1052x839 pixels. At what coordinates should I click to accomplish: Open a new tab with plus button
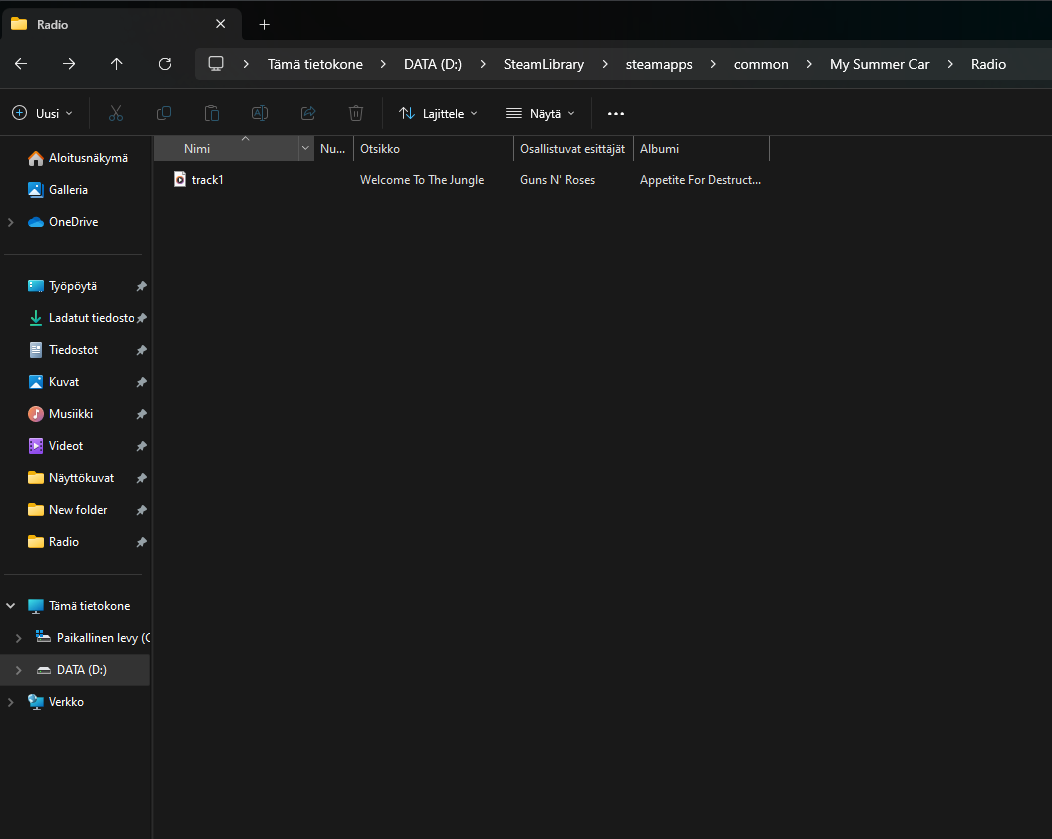tap(264, 25)
